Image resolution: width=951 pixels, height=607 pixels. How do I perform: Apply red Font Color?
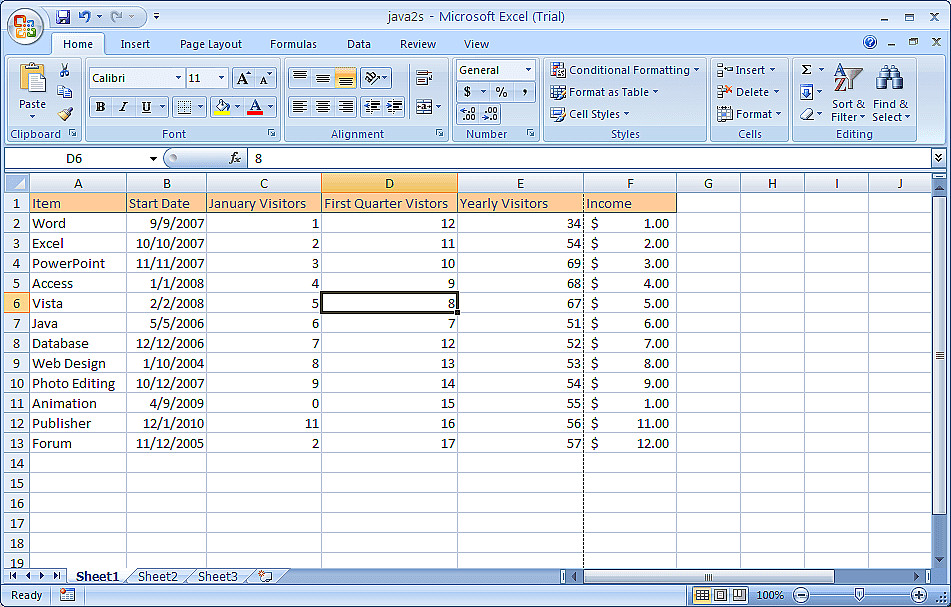255,107
